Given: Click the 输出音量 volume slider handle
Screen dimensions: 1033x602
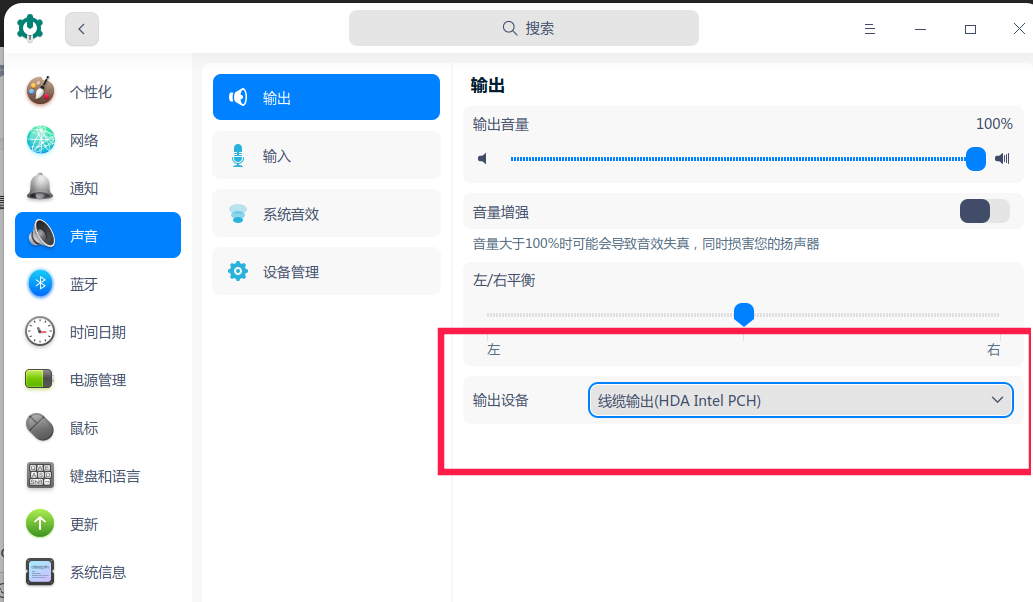Looking at the screenshot, I should pos(976,159).
